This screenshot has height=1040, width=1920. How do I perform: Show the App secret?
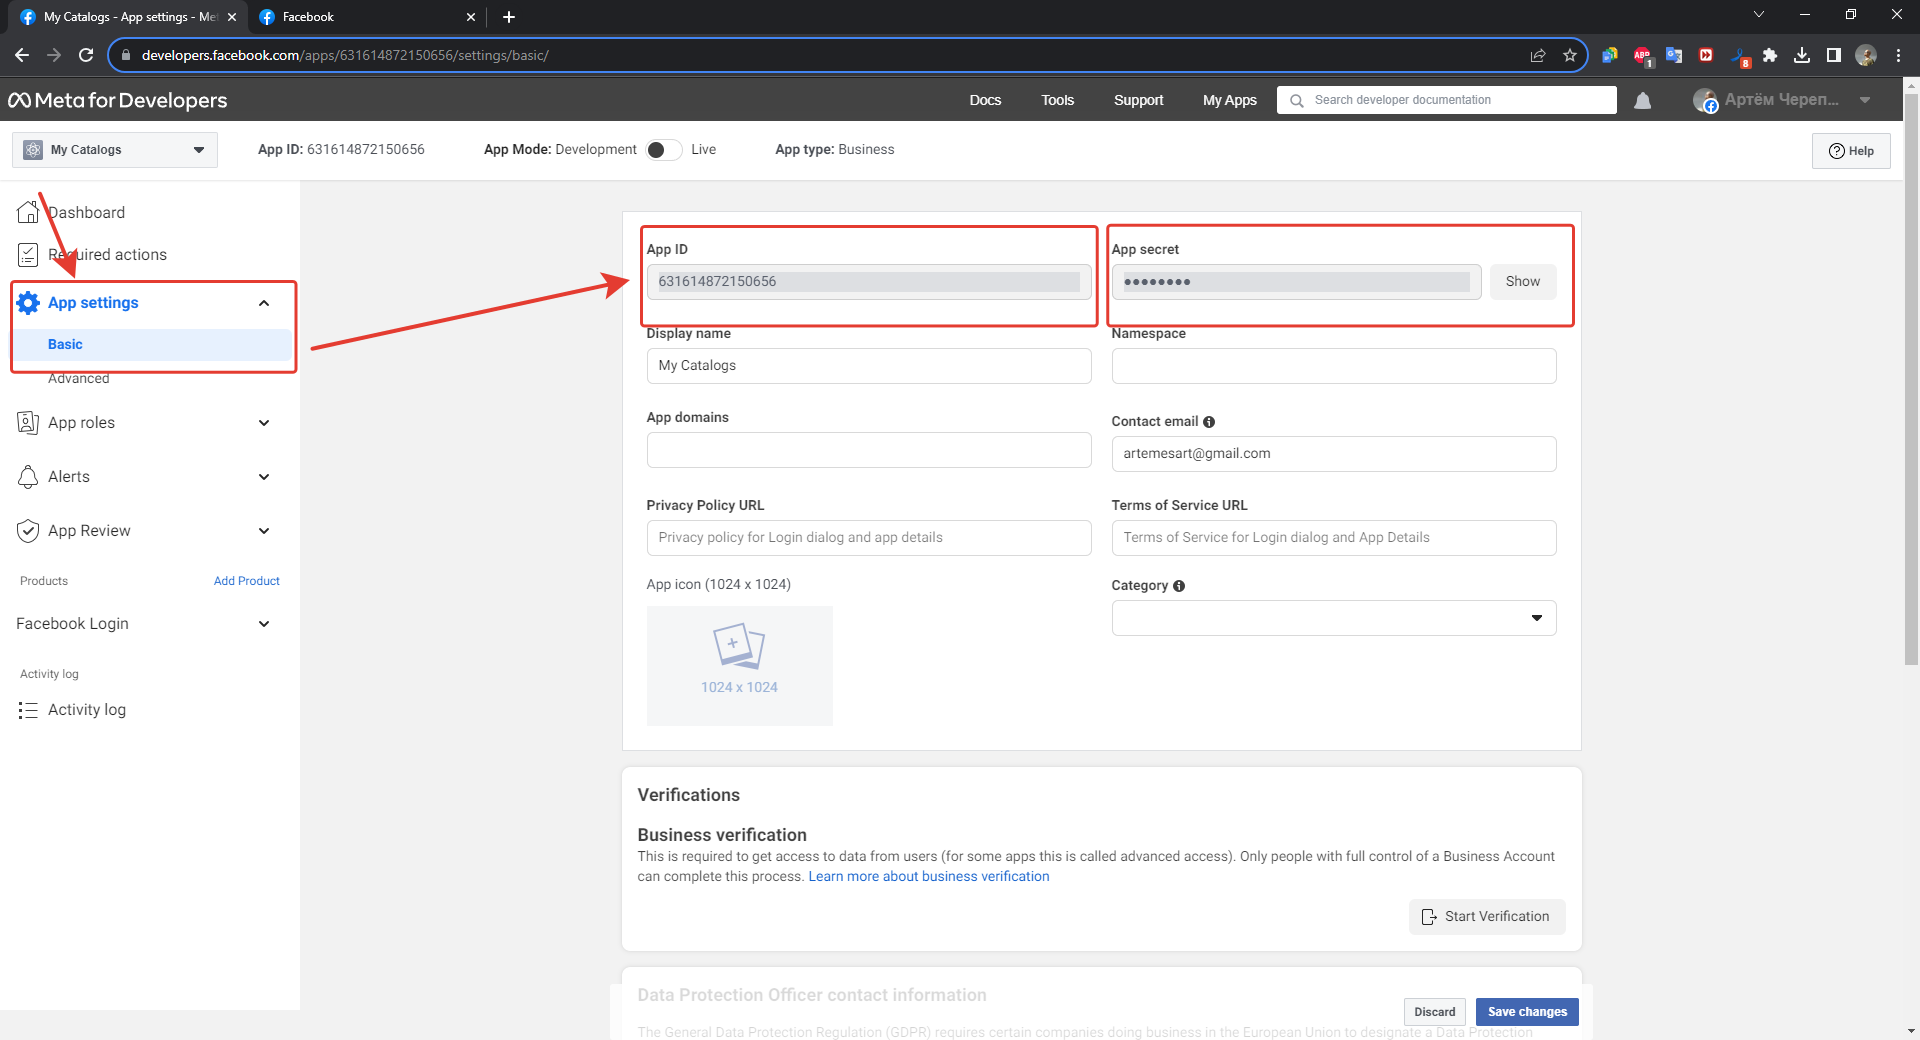point(1522,282)
